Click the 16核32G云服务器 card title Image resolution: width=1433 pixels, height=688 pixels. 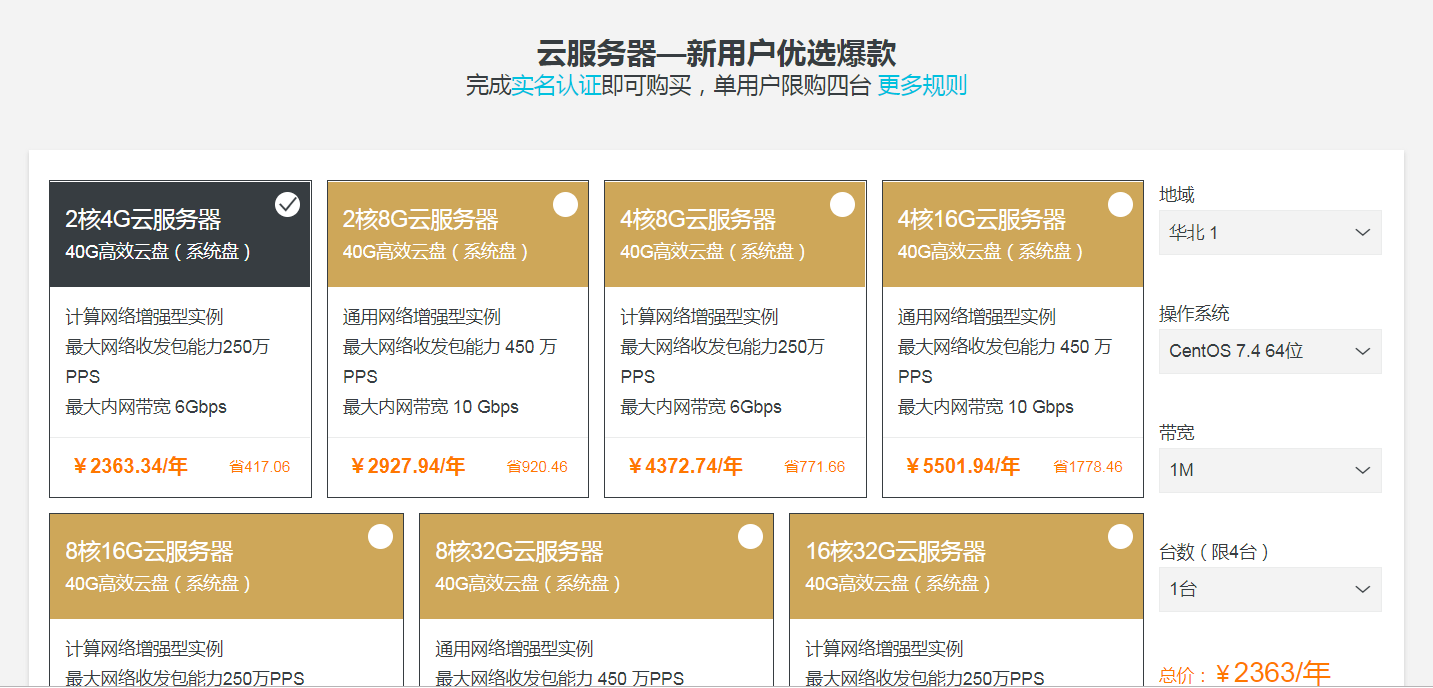point(896,552)
